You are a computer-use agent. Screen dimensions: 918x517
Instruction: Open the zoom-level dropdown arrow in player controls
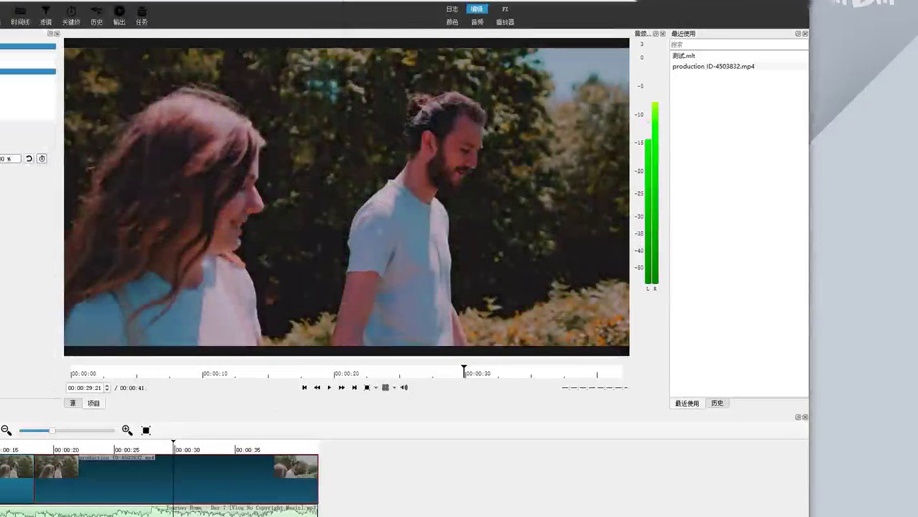point(376,388)
